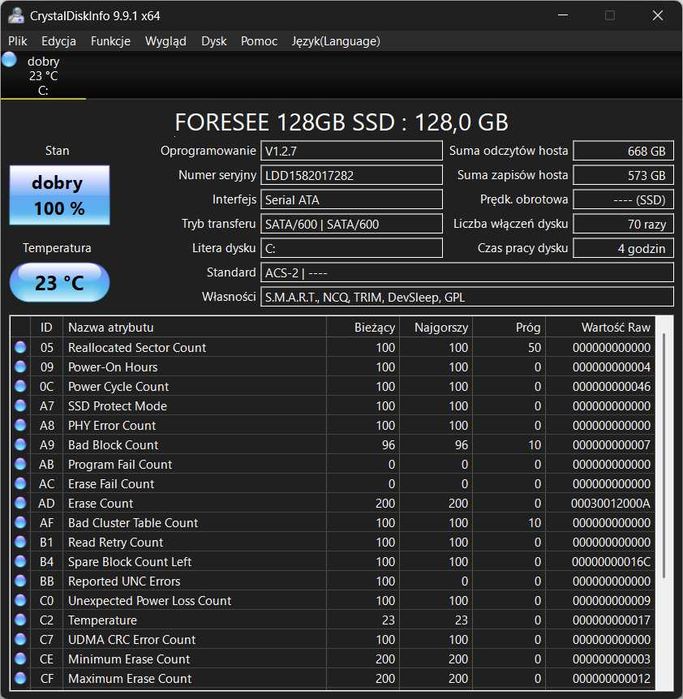Click status orb for UDMA CRC Error Count
Viewport: 683px width, 699px height.
[x=21, y=639]
